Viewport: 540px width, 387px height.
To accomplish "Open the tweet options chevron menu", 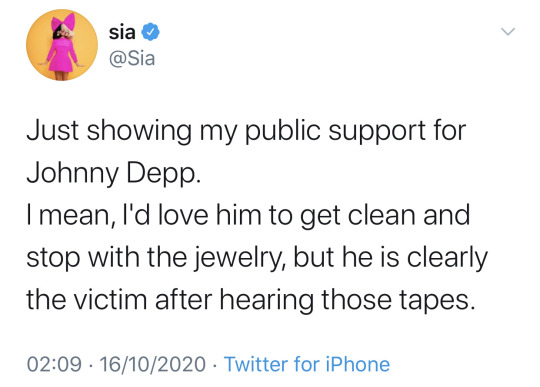I will (x=508, y=32).
